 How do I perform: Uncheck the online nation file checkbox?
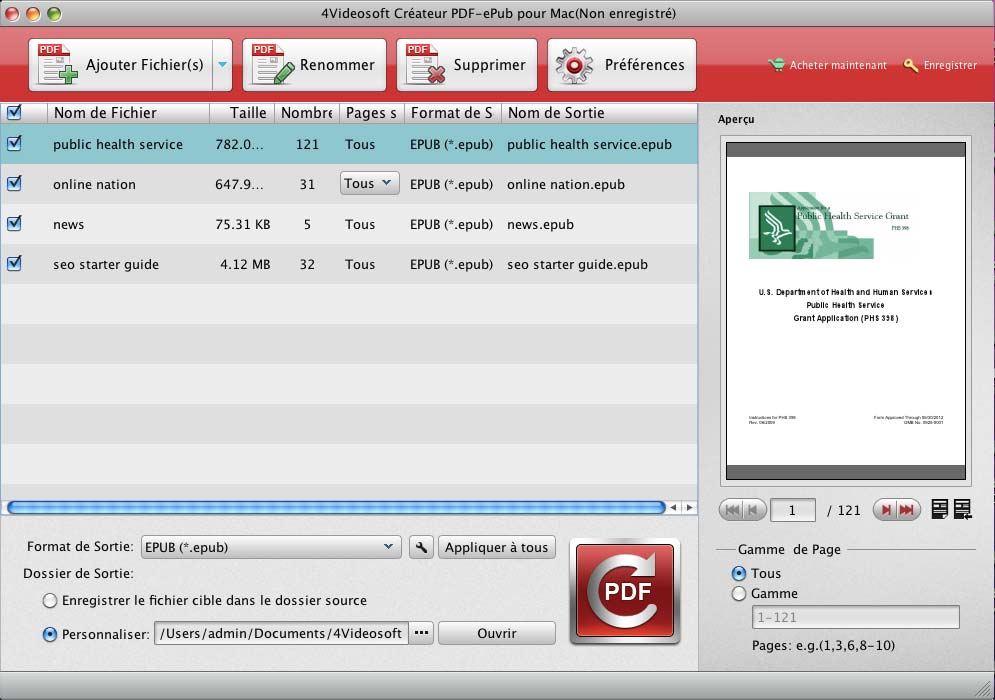(x=14, y=184)
